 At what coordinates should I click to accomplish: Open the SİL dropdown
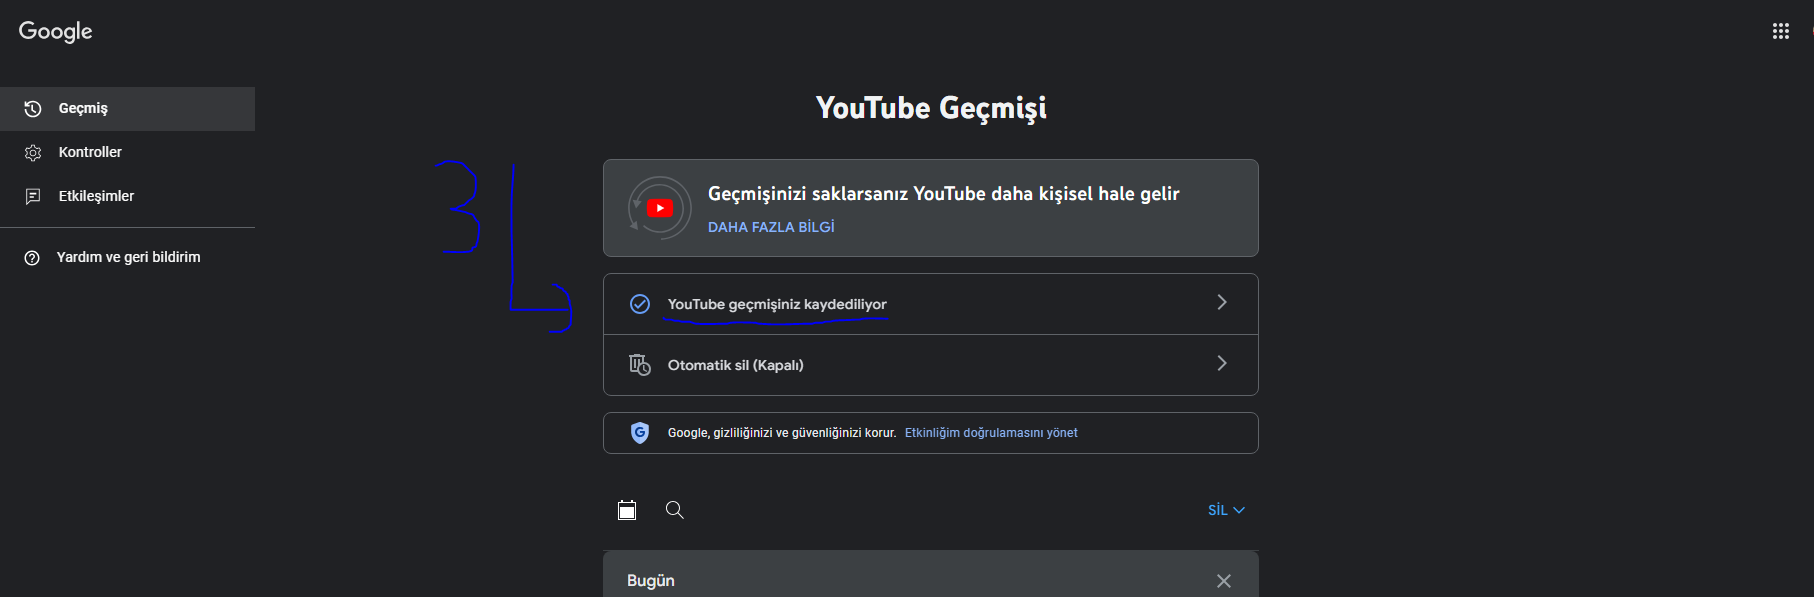point(1226,510)
